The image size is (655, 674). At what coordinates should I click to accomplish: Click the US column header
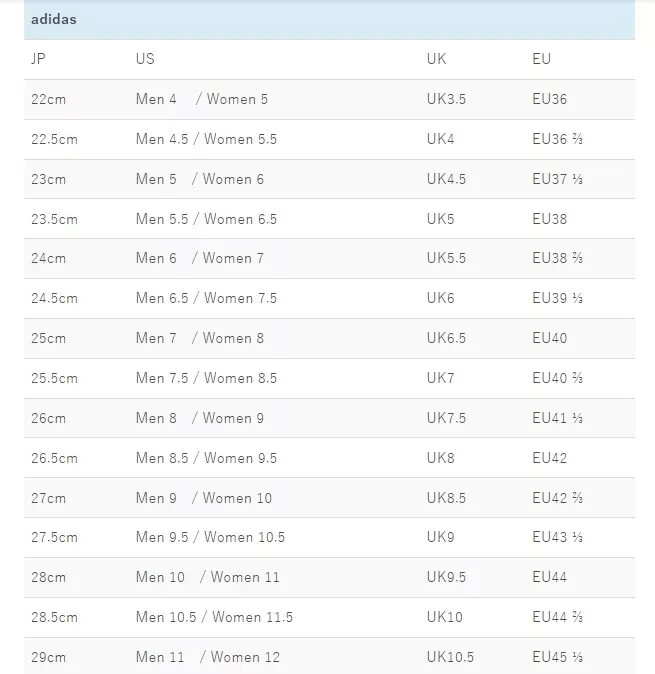click(x=145, y=59)
